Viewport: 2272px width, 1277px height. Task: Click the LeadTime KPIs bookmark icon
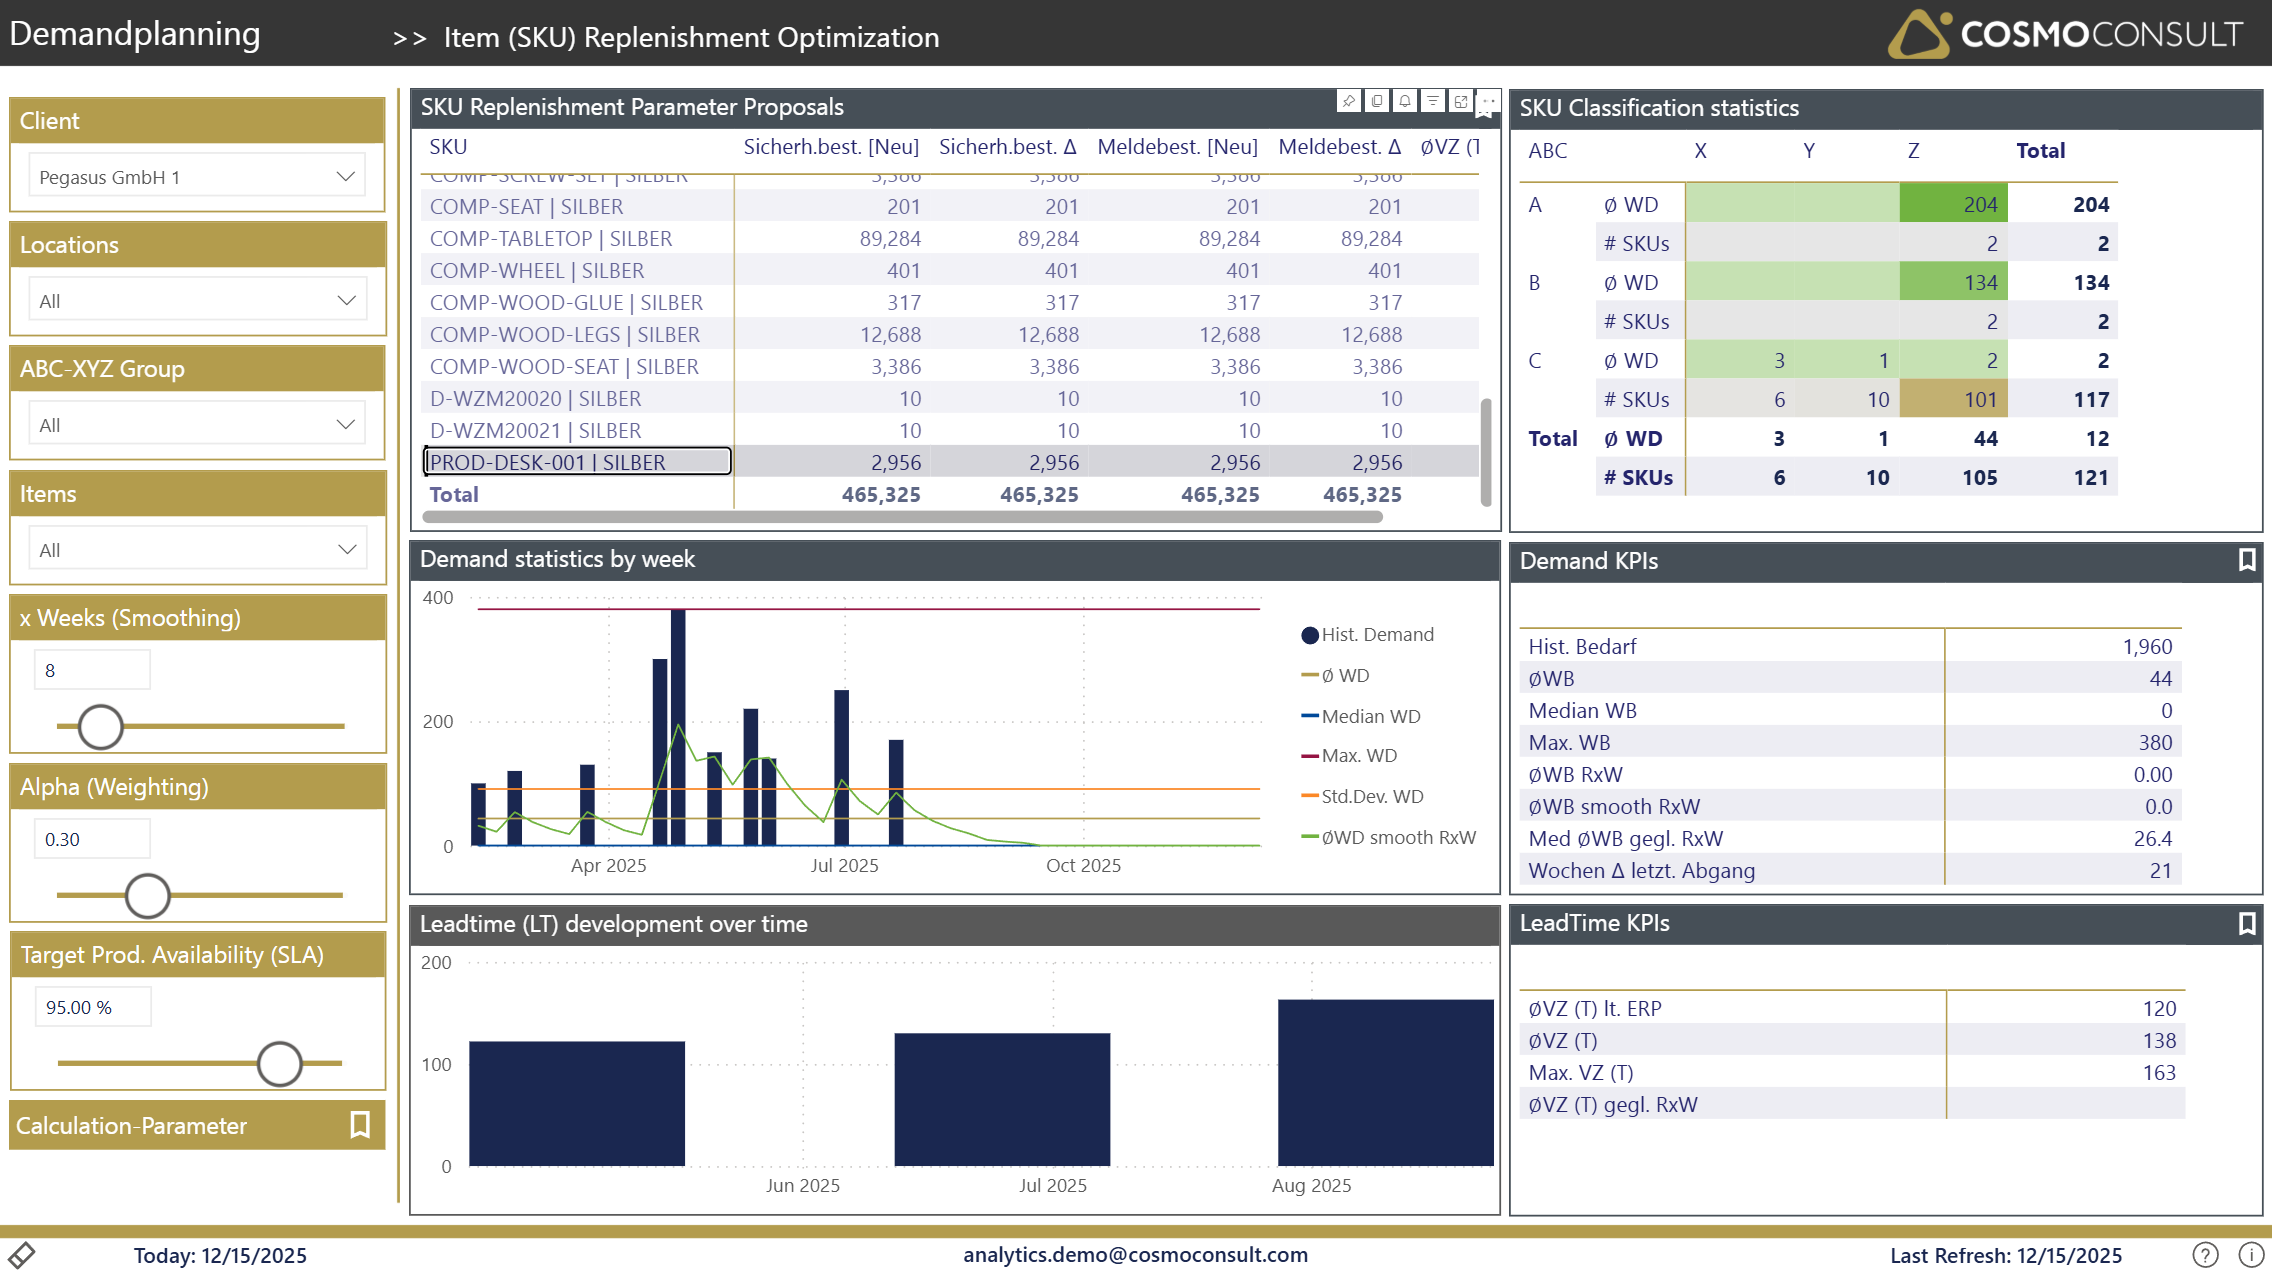[2246, 923]
